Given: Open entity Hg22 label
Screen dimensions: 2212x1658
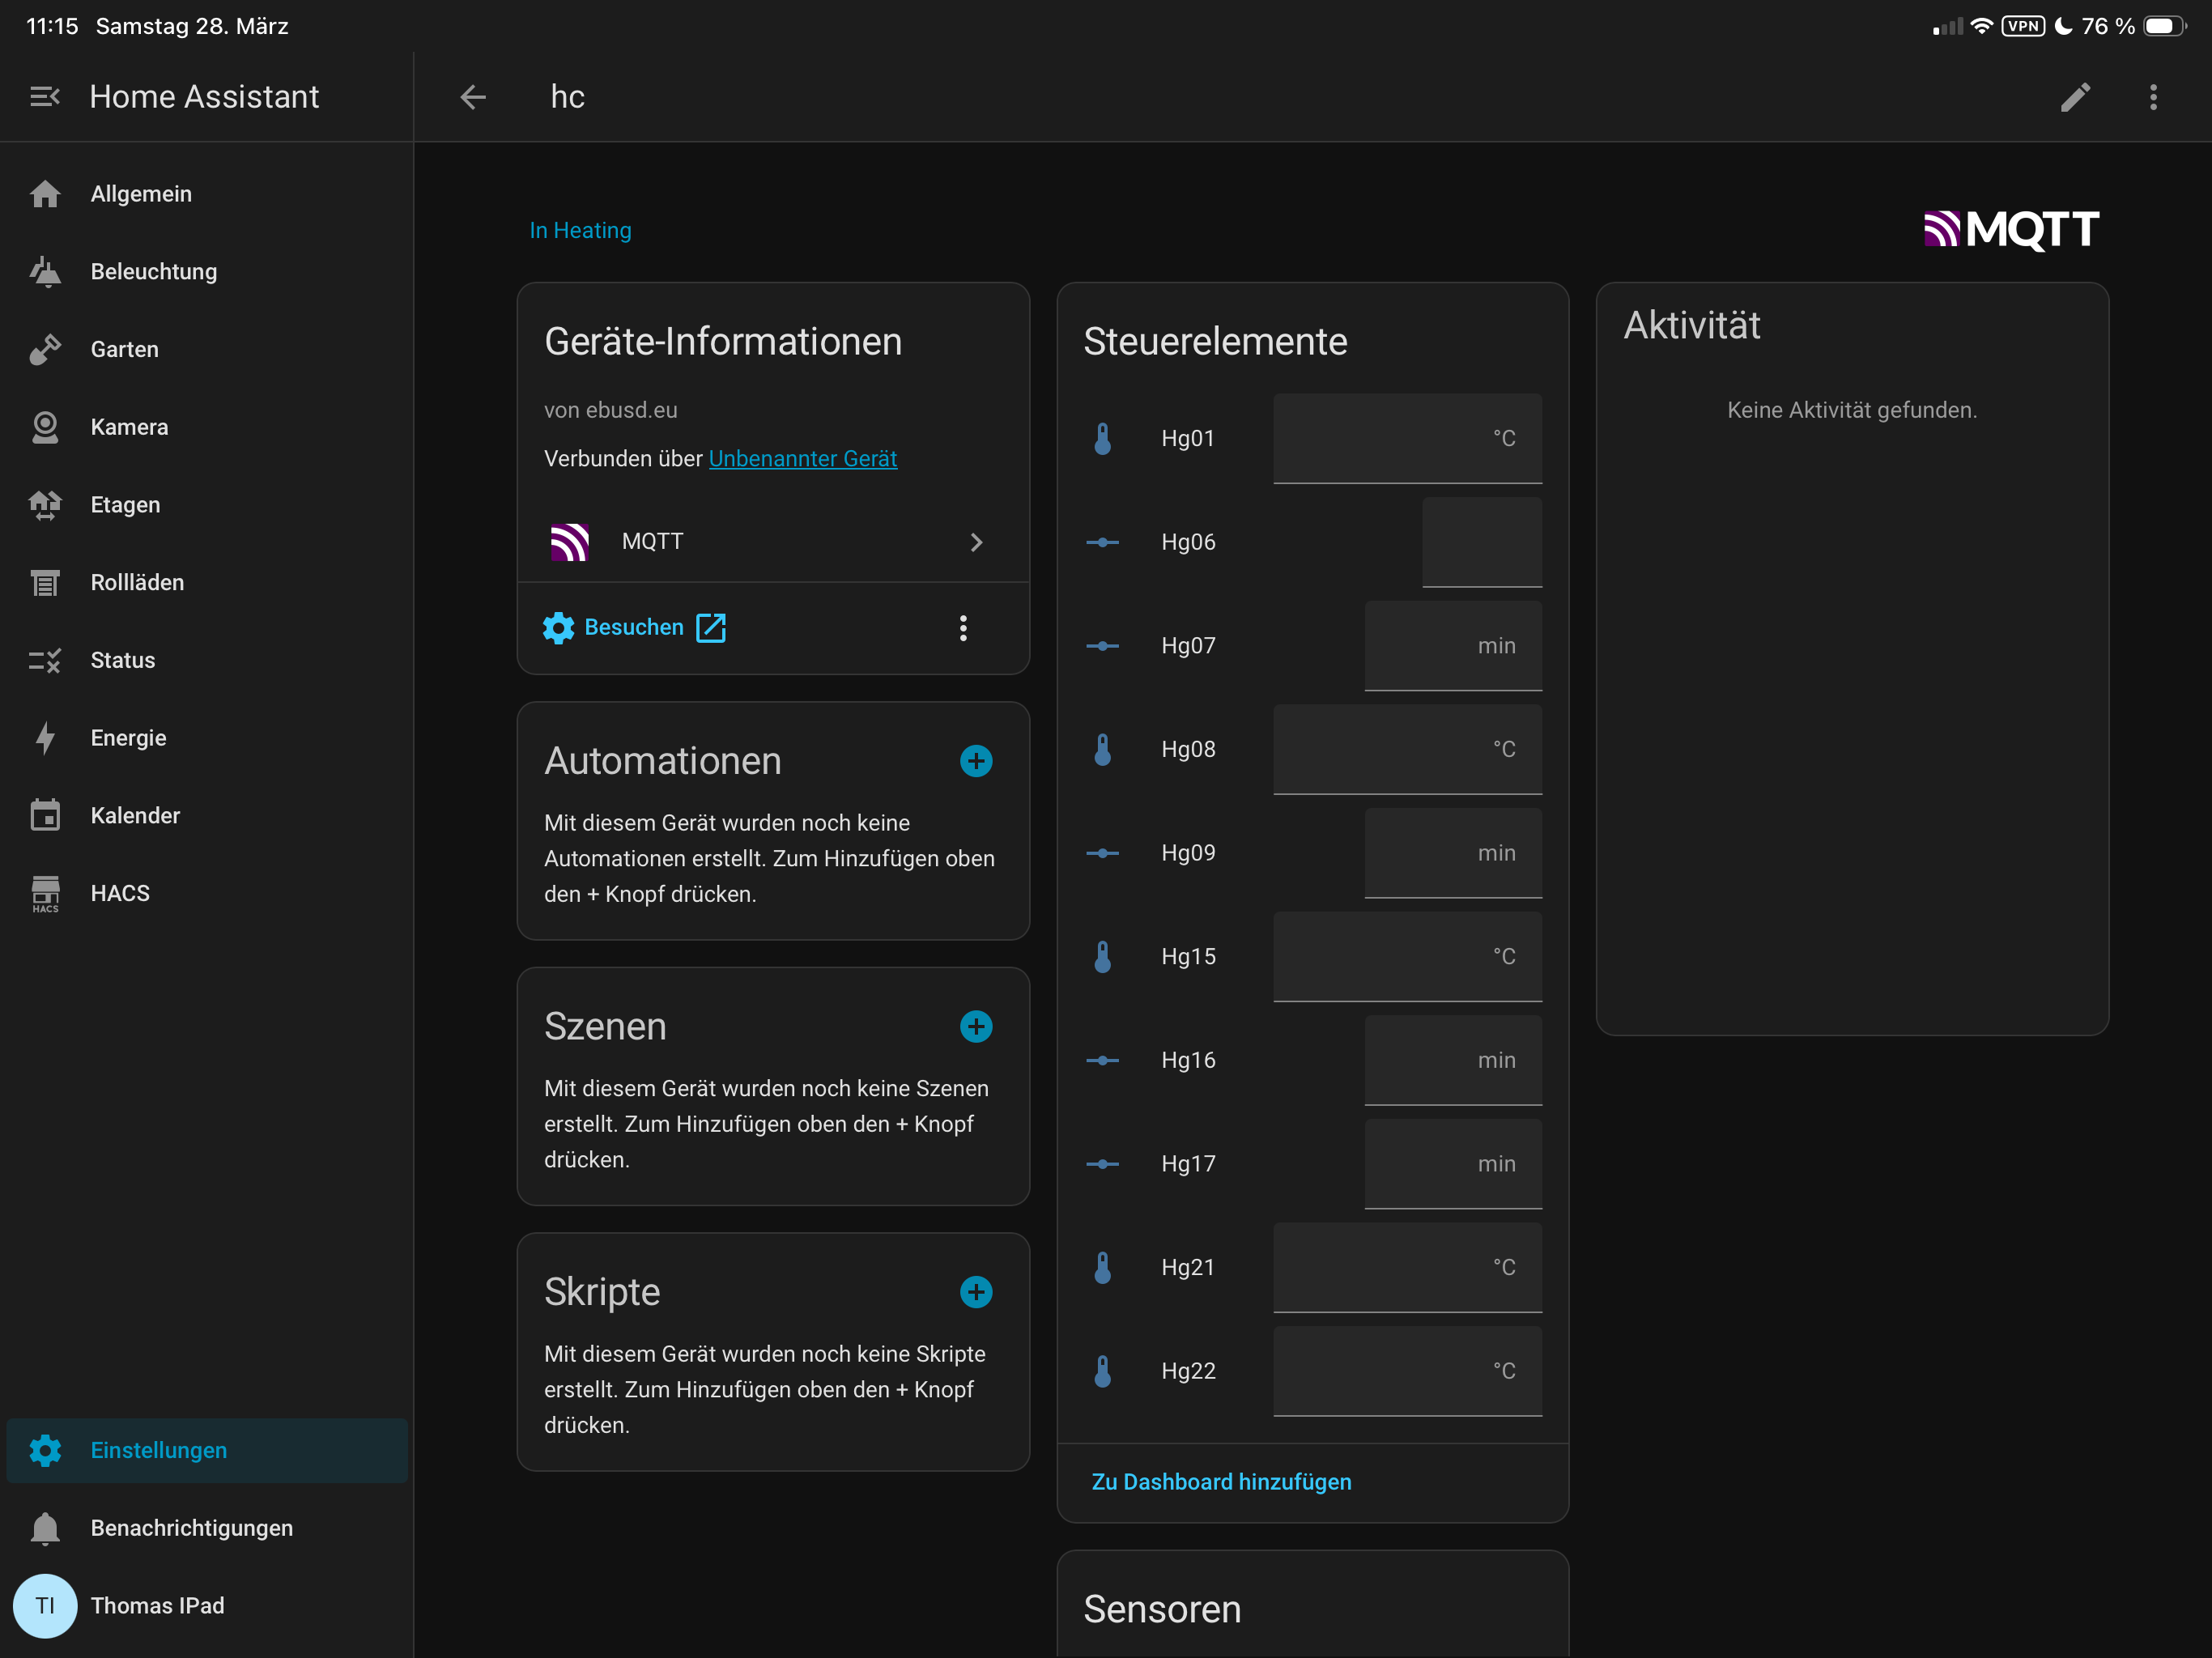Looking at the screenshot, I should pos(1188,1371).
